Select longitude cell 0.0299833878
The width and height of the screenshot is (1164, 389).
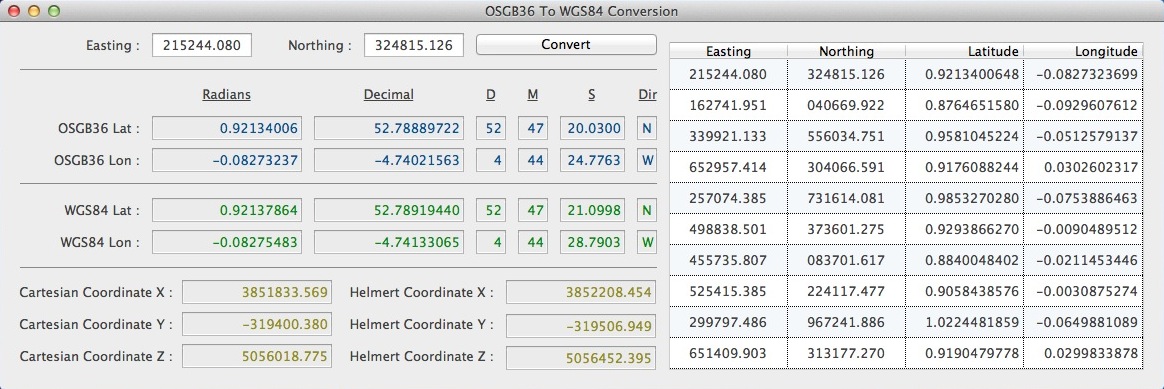pos(1082,353)
